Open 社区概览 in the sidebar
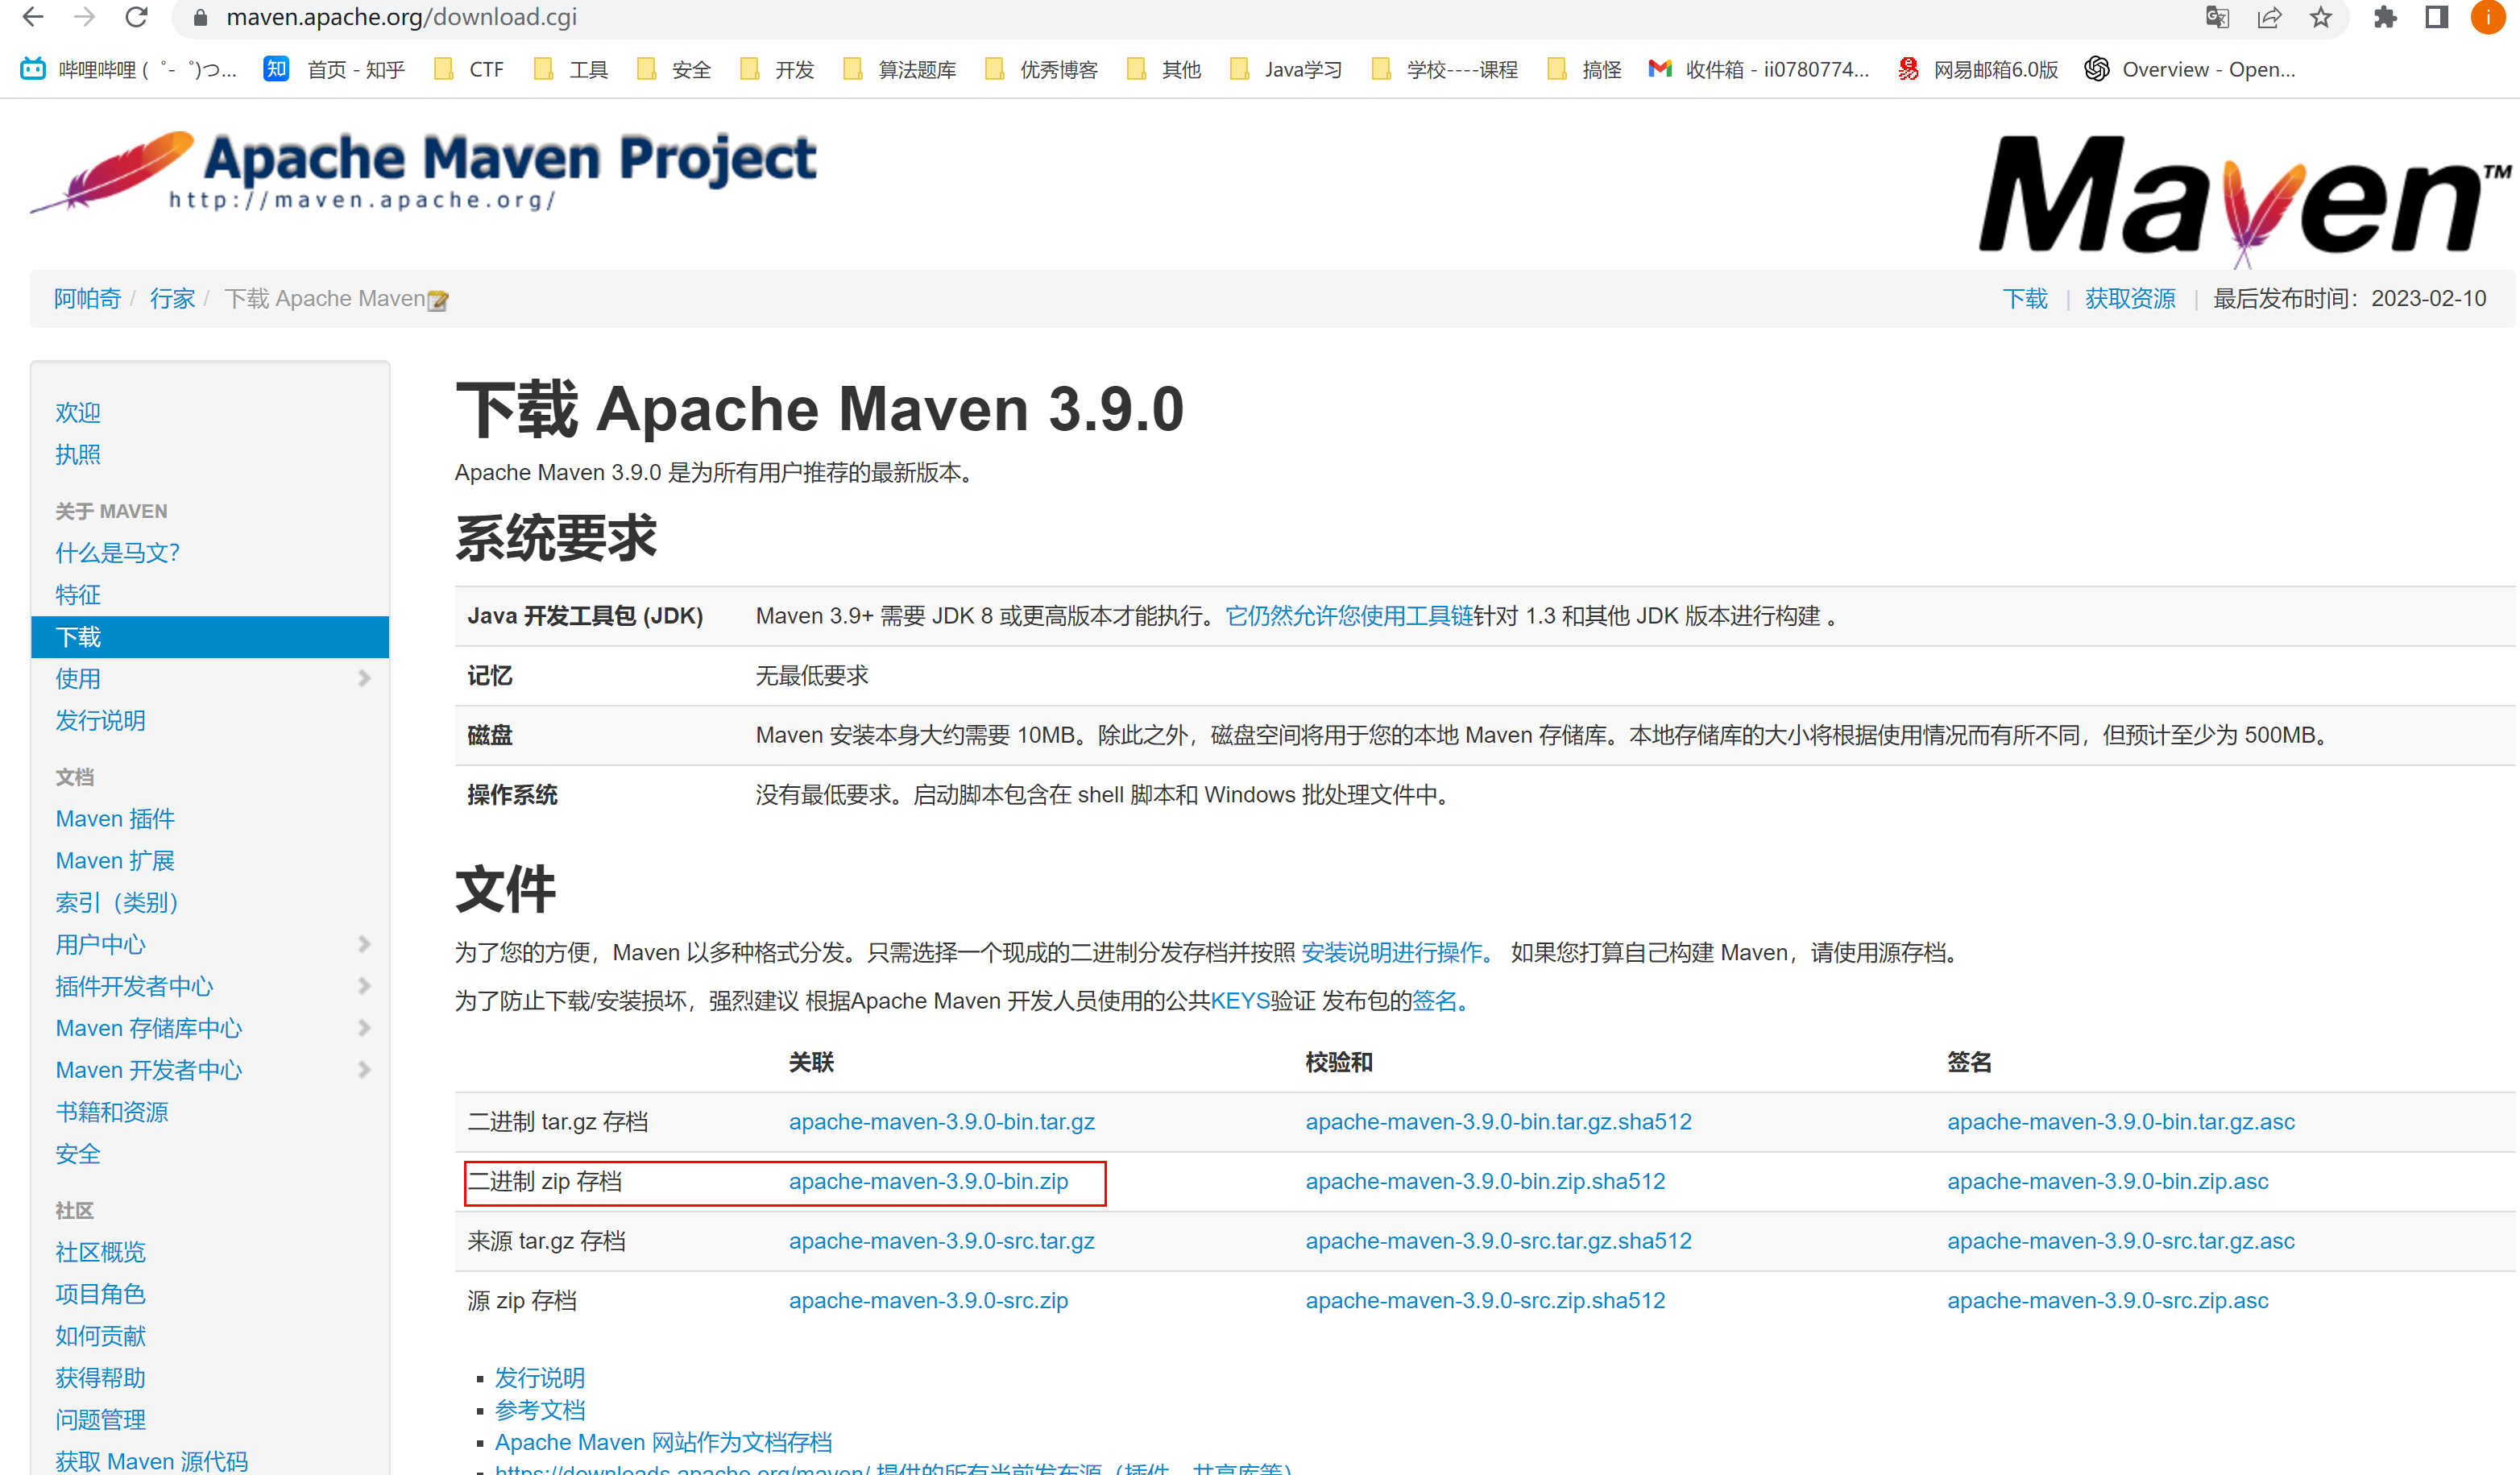Screen dimensions: 2520x1475 pos(100,1251)
